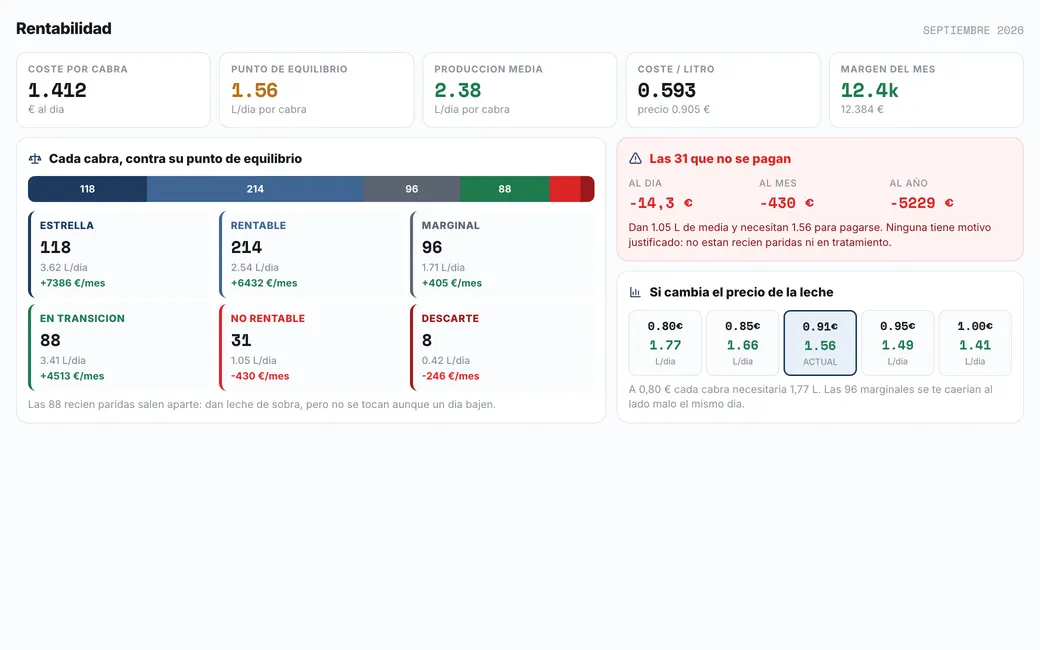Click the 0.593 cost per litre value
Screen dimensions: 1040x650
(x=667, y=90)
